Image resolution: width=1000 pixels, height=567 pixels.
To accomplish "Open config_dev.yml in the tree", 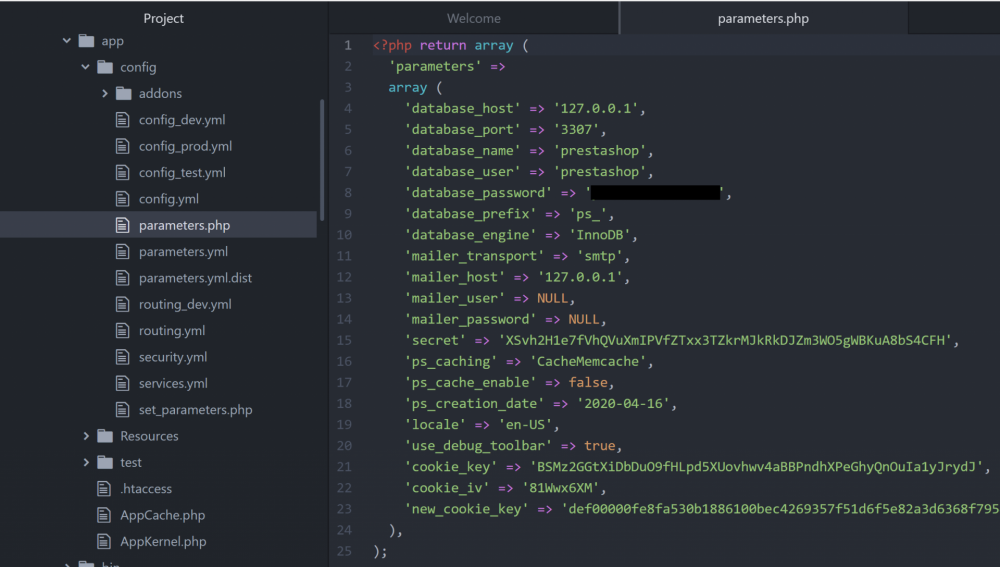I will point(182,120).
